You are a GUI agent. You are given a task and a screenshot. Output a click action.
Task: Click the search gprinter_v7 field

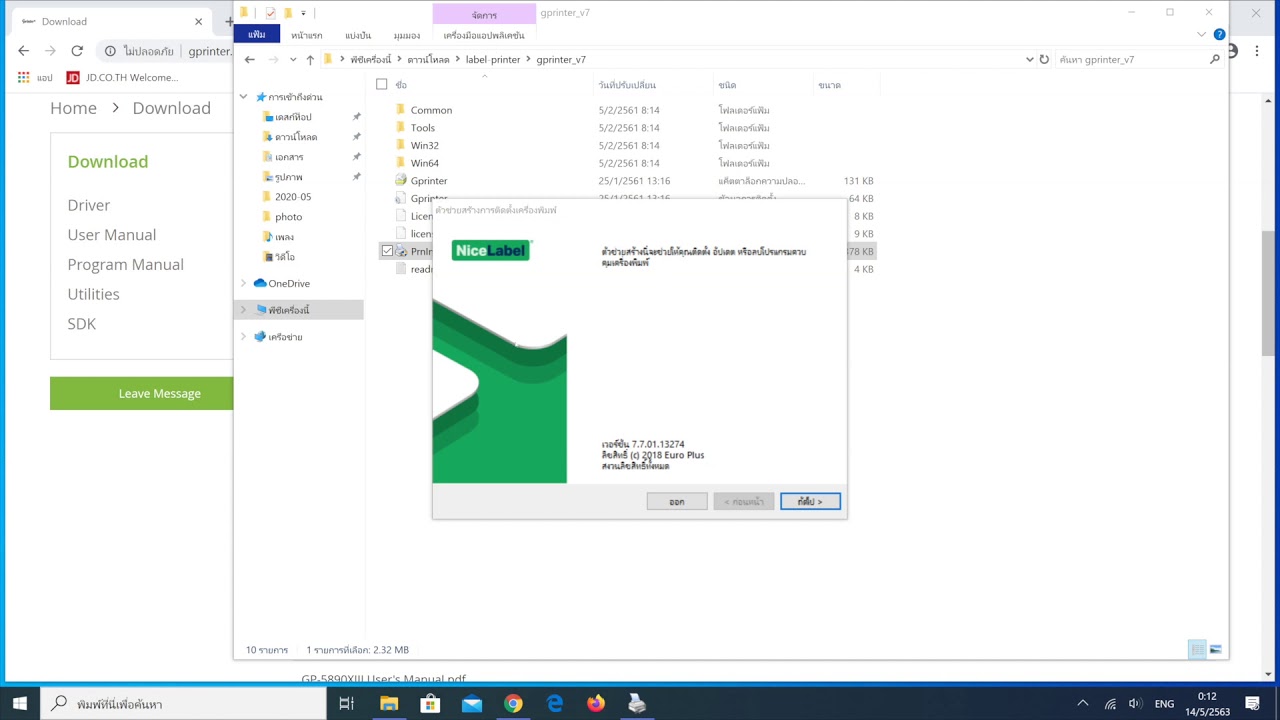click(x=1130, y=59)
